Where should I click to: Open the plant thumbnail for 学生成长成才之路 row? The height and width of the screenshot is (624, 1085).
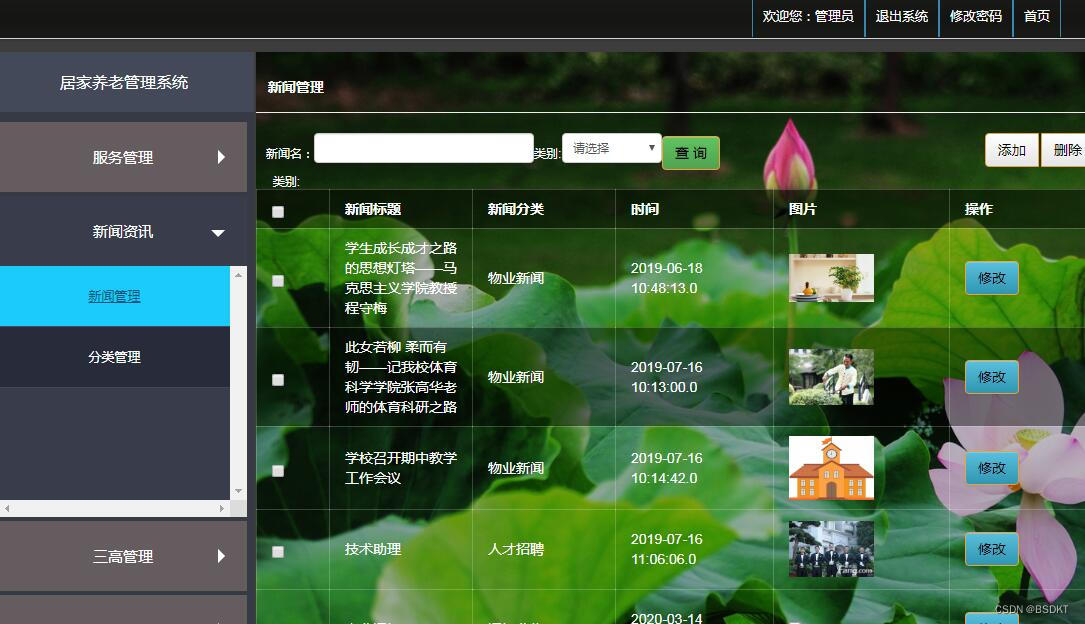point(831,278)
